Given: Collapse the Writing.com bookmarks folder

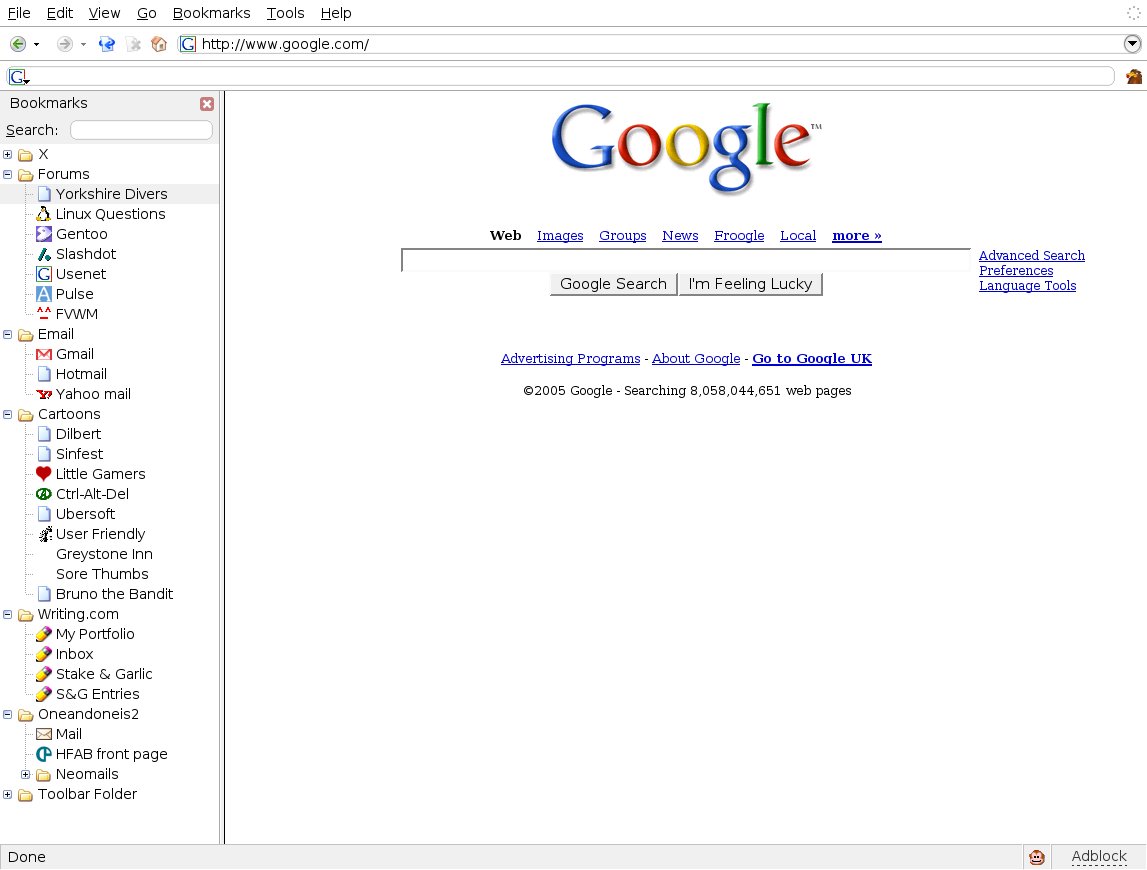Looking at the screenshot, I should click(7, 614).
